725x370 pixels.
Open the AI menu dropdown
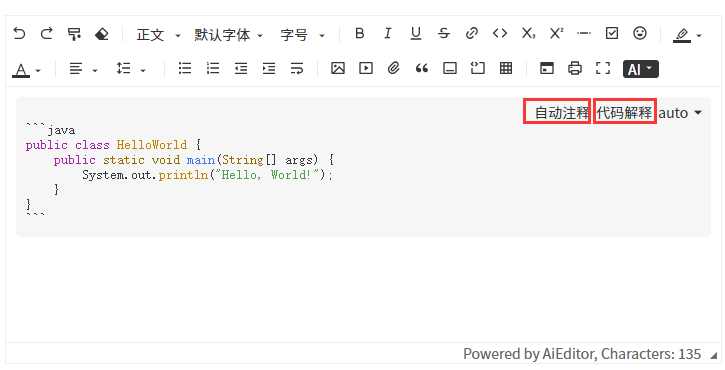pyautogui.click(x=641, y=69)
